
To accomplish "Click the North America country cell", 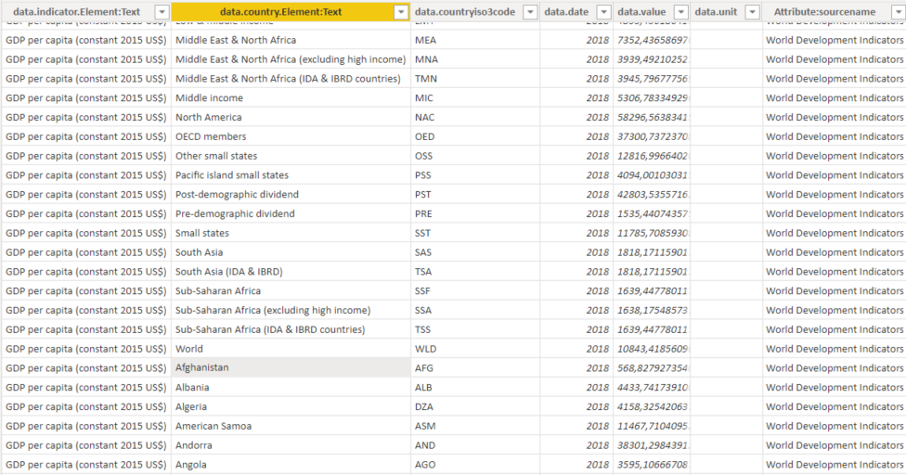I will pos(291,117).
